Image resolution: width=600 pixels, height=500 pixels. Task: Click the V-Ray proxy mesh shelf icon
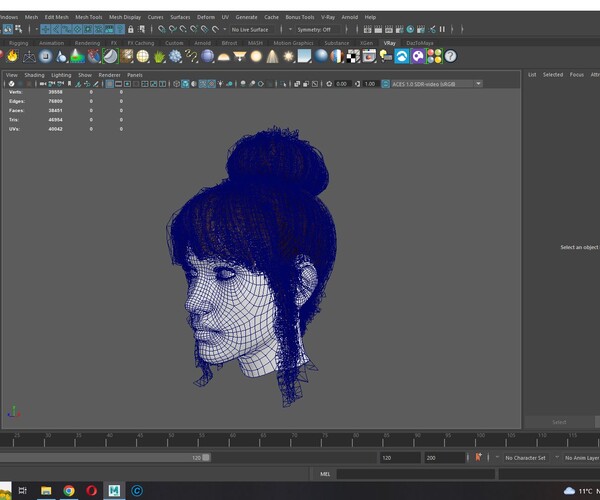coord(29,57)
